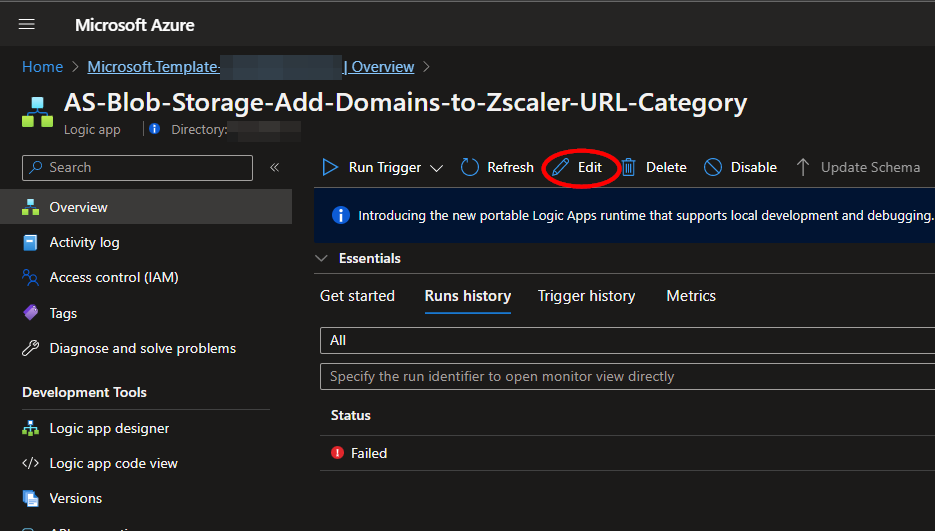Click the Delete trash can button
Image resolution: width=935 pixels, height=531 pixels.
(x=654, y=167)
